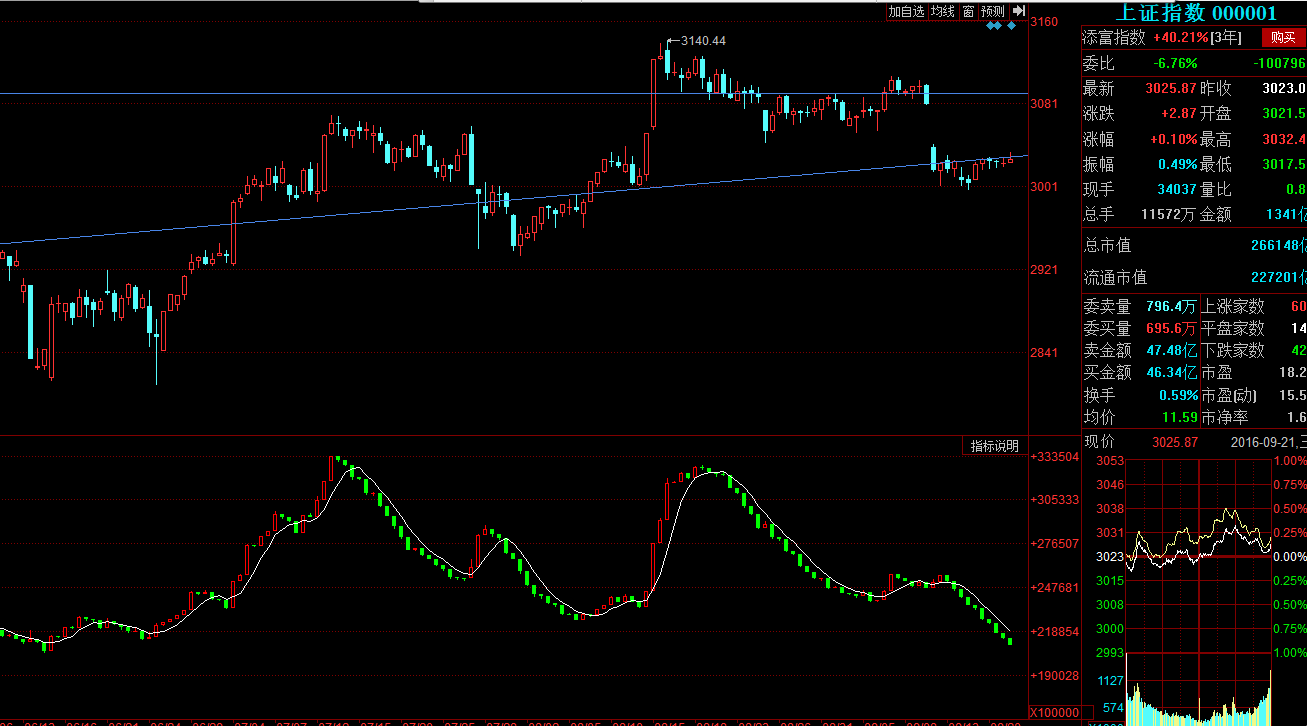Screen dimensions: 1307x726
Task: Click the +333504 indicator axis label
Action: [1054, 456]
